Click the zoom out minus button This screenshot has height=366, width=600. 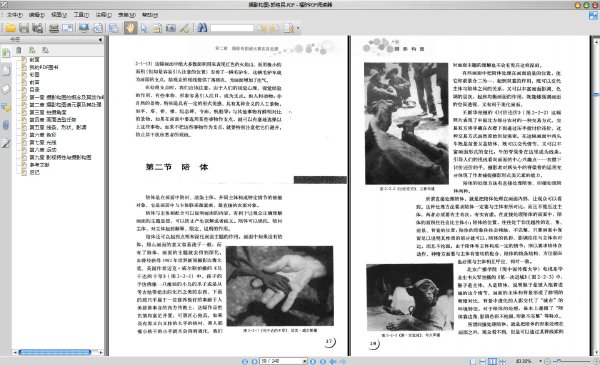tap(547, 361)
